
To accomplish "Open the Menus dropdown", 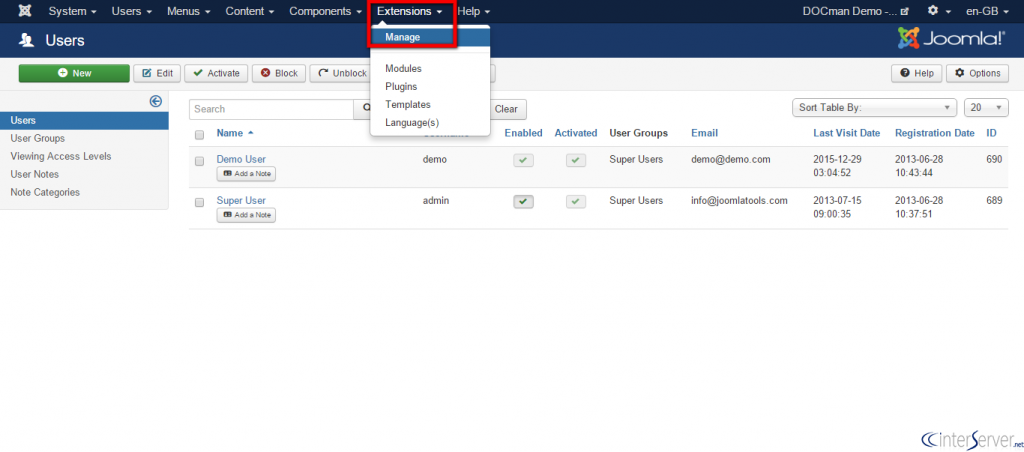I will [188, 11].
